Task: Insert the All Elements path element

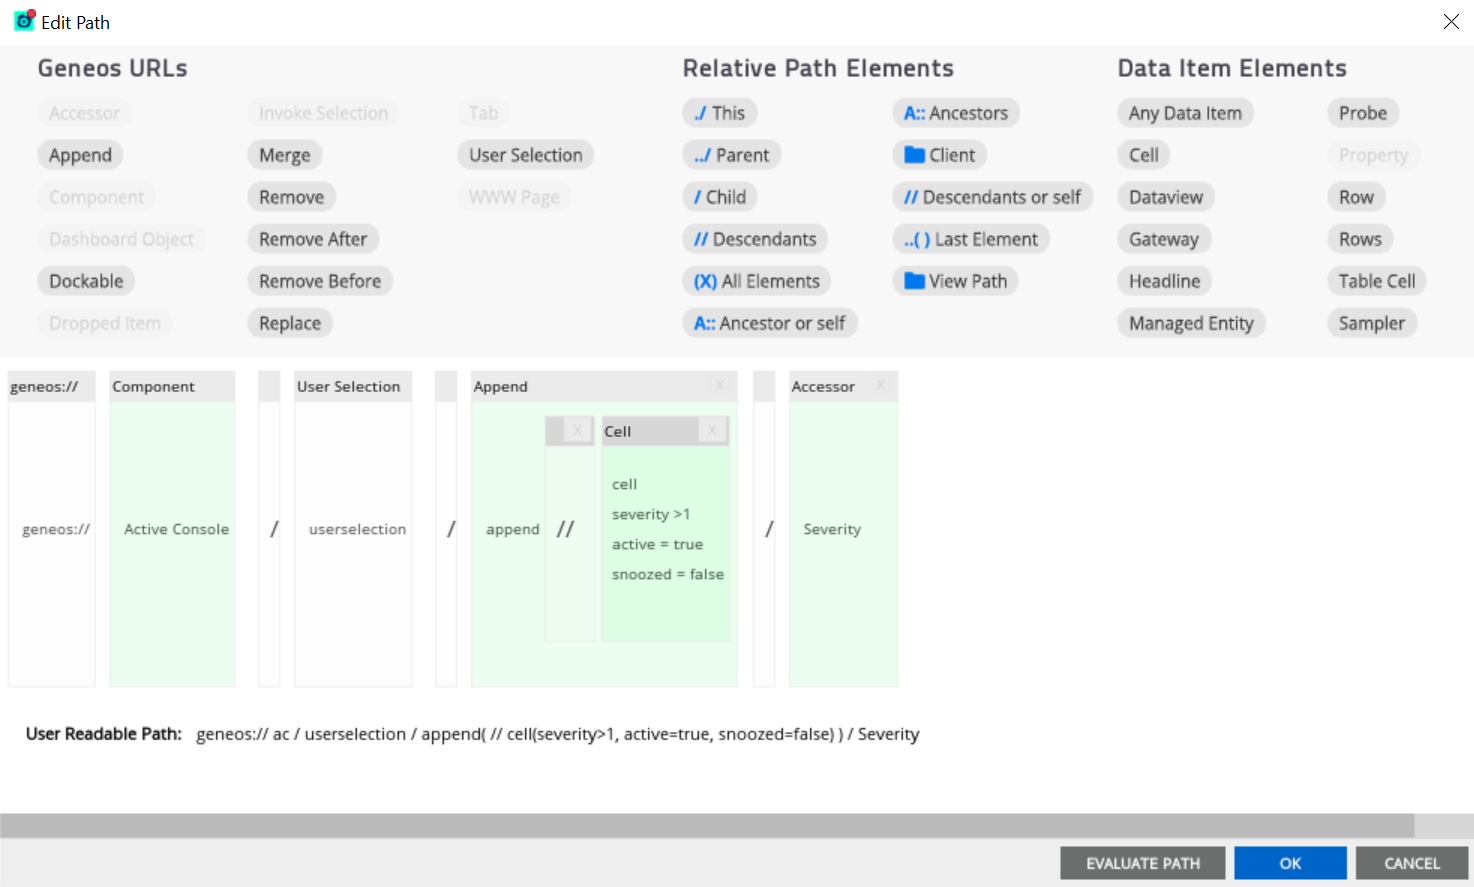Action: (x=757, y=281)
